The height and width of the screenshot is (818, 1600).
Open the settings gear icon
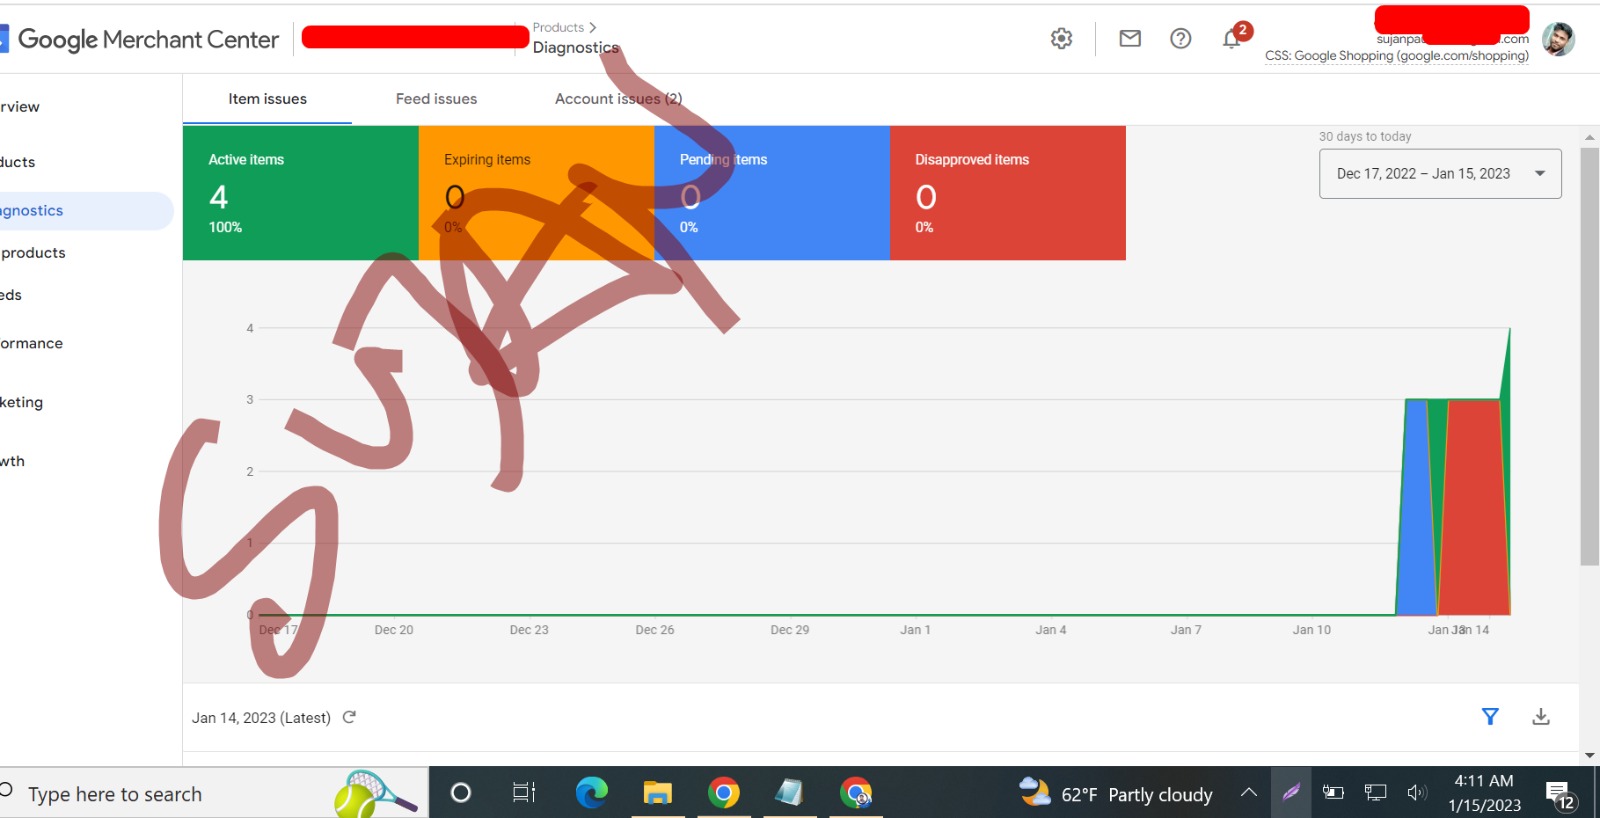click(1061, 38)
